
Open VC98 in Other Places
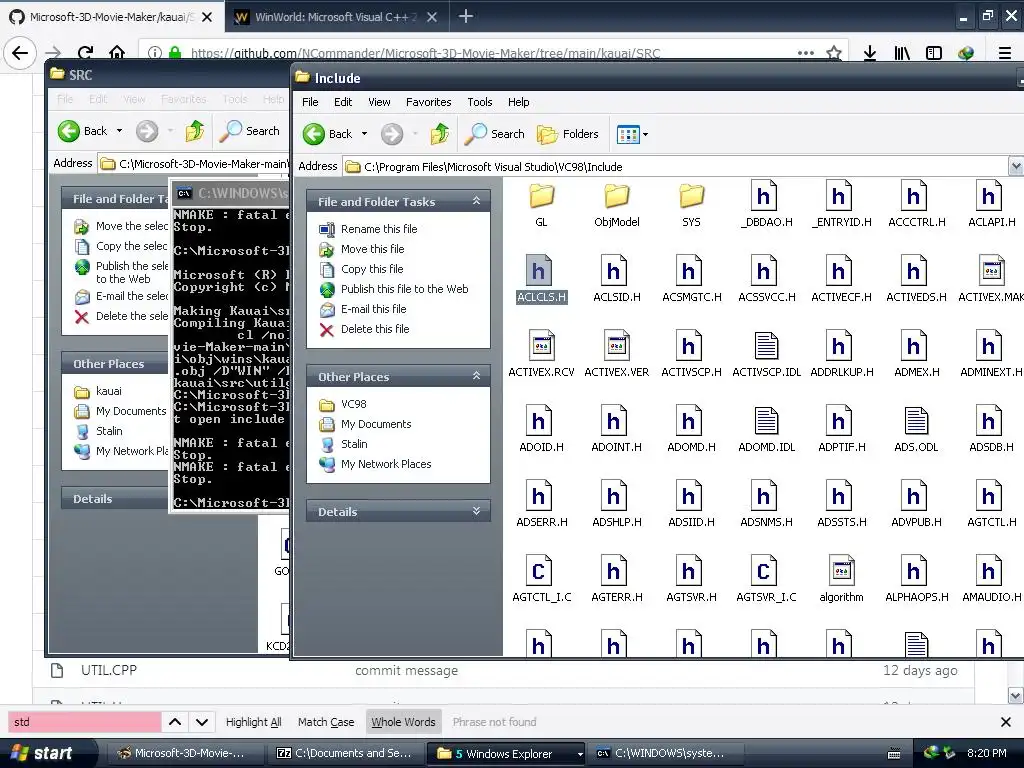tap(353, 404)
